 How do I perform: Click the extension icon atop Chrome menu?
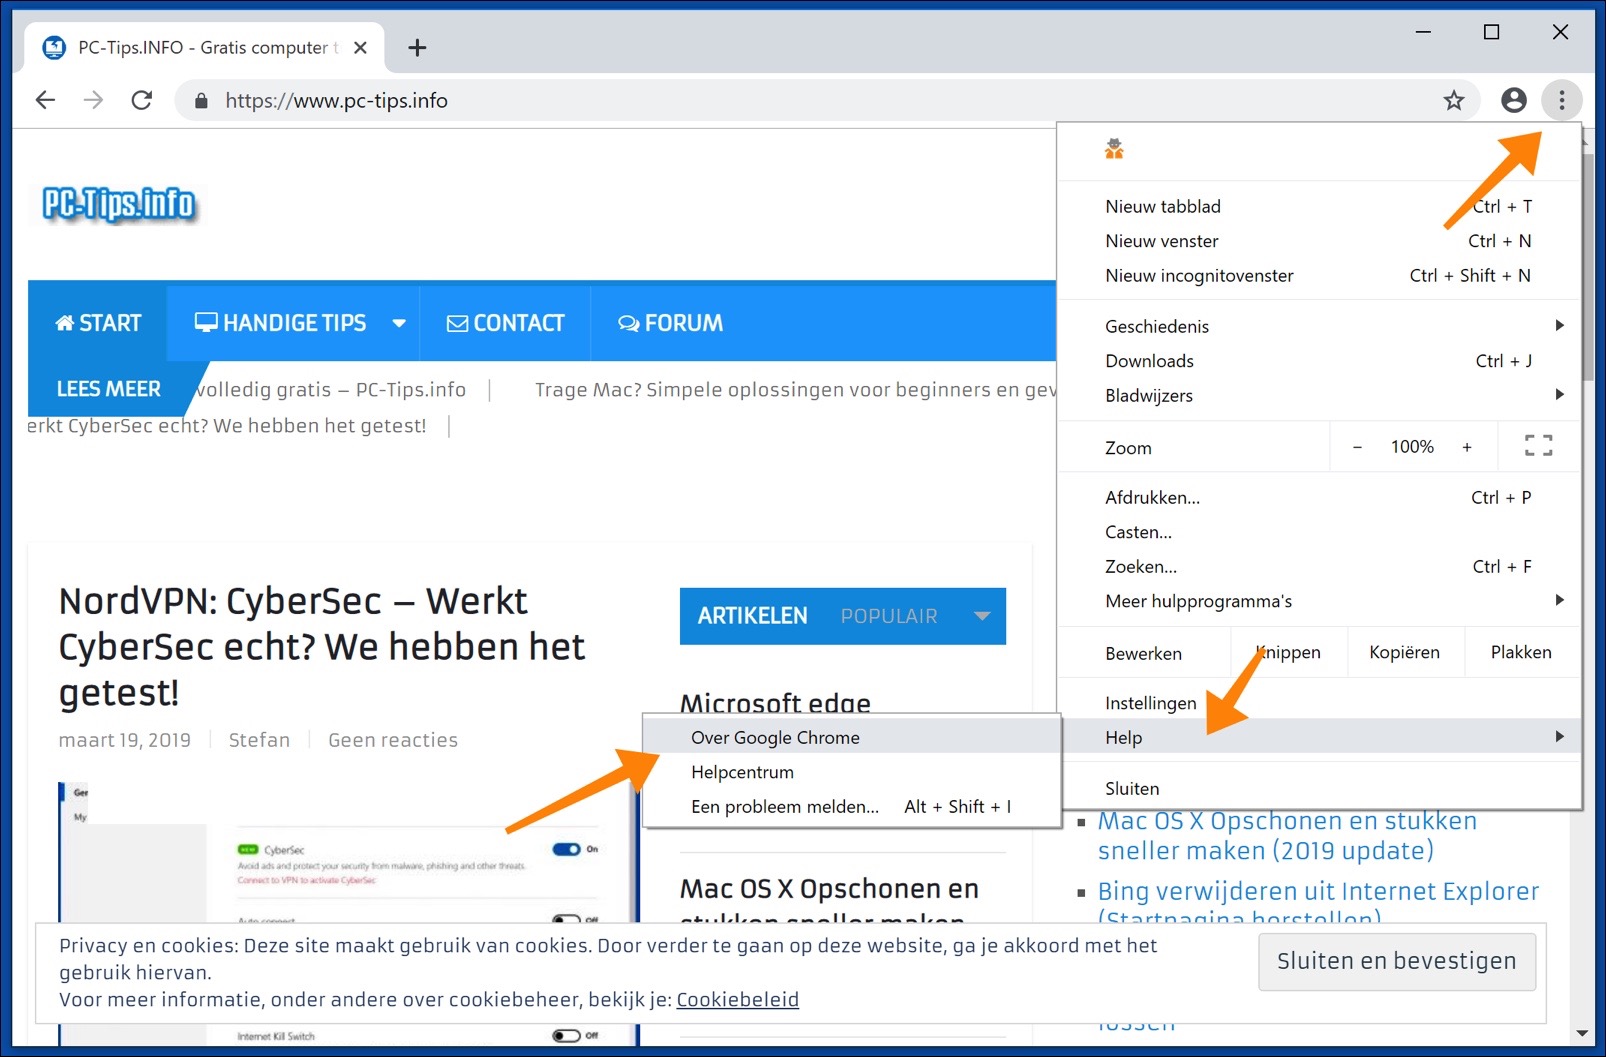click(x=1114, y=149)
